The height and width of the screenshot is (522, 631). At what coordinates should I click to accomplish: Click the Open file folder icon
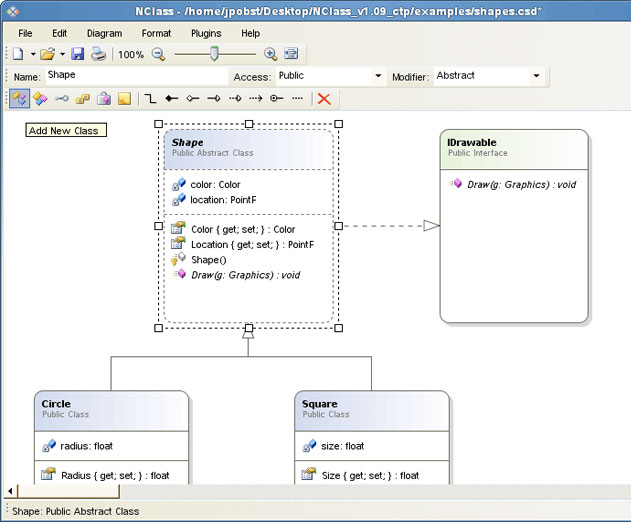[x=47, y=54]
